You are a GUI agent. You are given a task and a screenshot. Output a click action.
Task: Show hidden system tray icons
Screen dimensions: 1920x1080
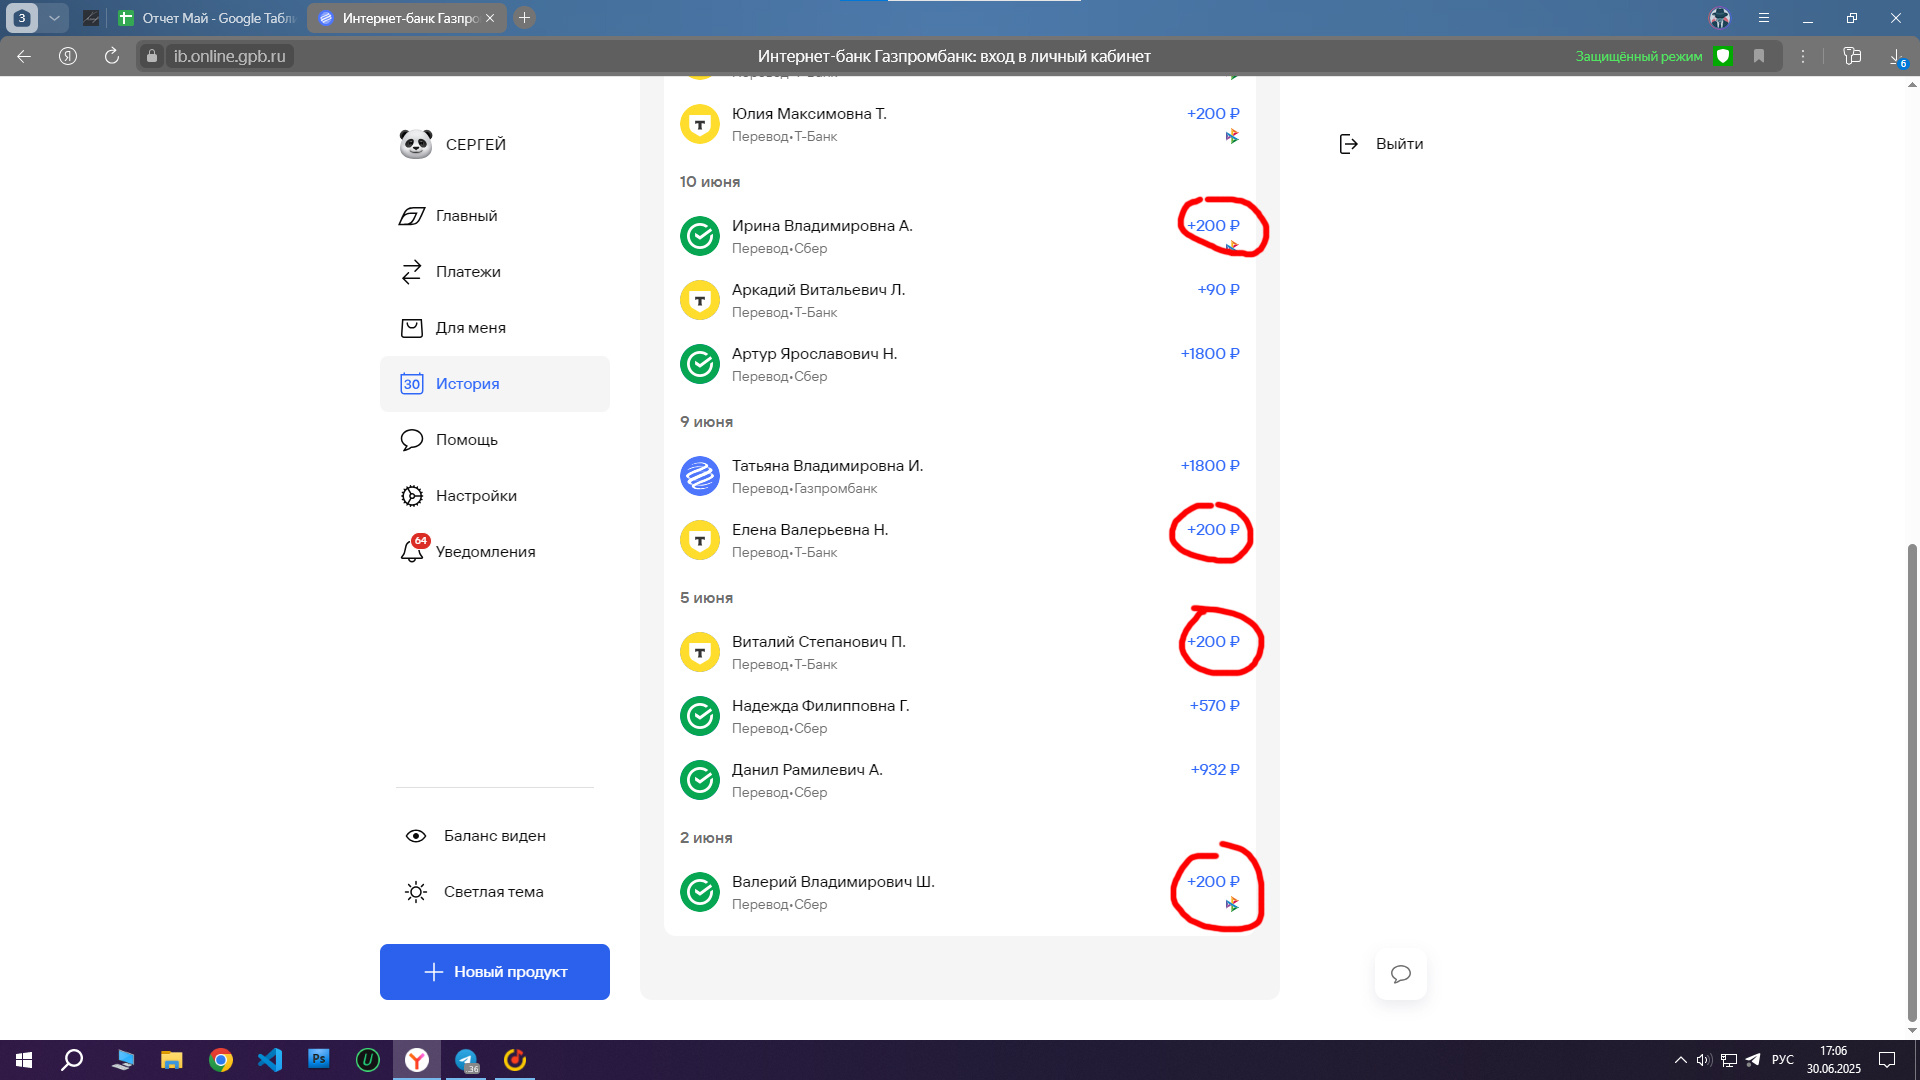click(1680, 1060)
